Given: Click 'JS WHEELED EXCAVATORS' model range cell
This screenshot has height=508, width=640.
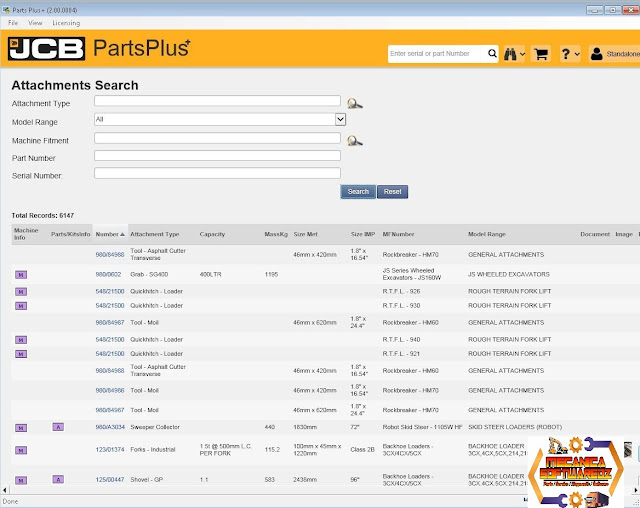Looking at the screenshot, I should 509,274.
